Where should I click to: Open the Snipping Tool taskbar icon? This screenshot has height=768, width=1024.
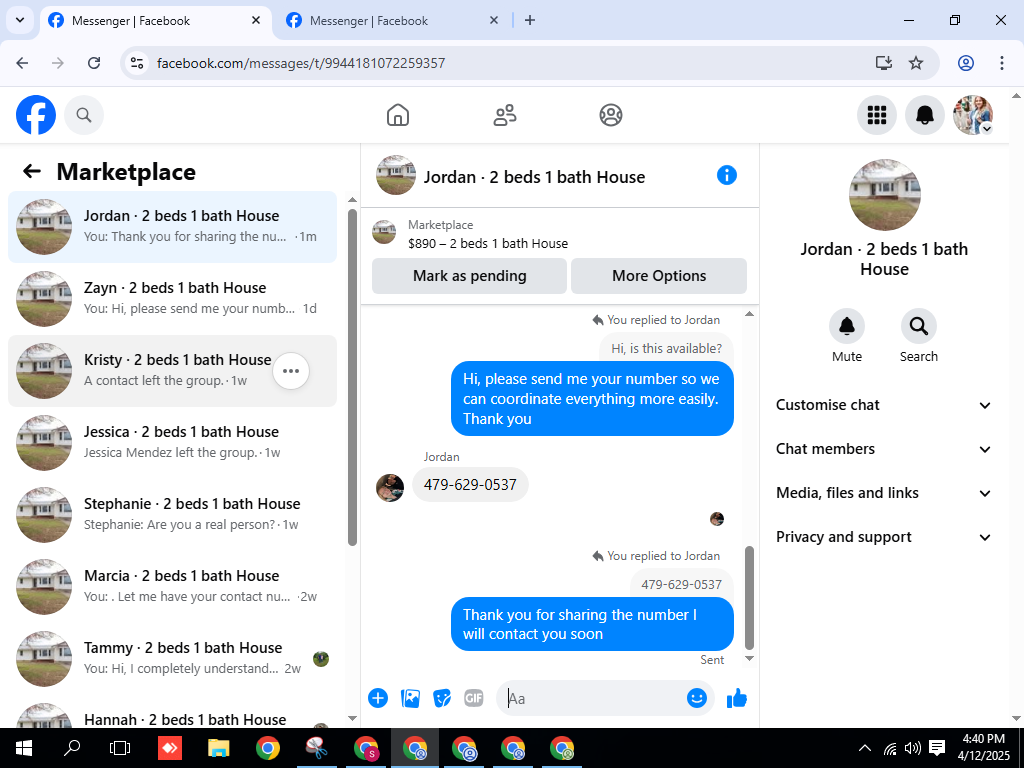point(317,748)
